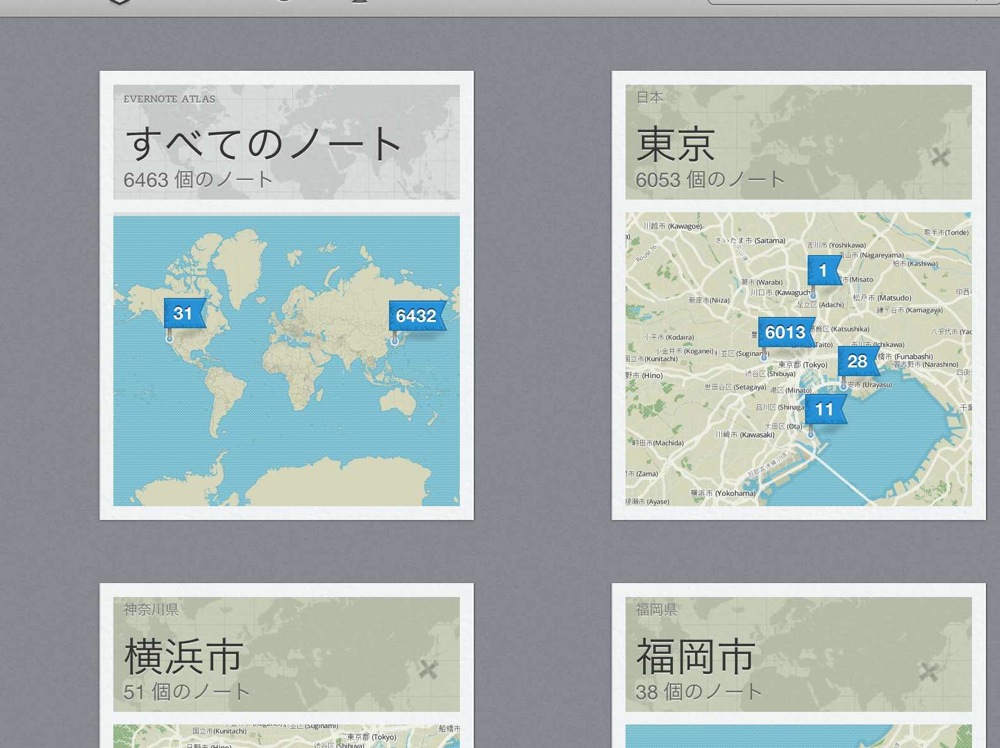This screenshot has width=1000, height=748.
Task: Click the Tokyo area map thumbnail
Action: click(x=798, y=359)
